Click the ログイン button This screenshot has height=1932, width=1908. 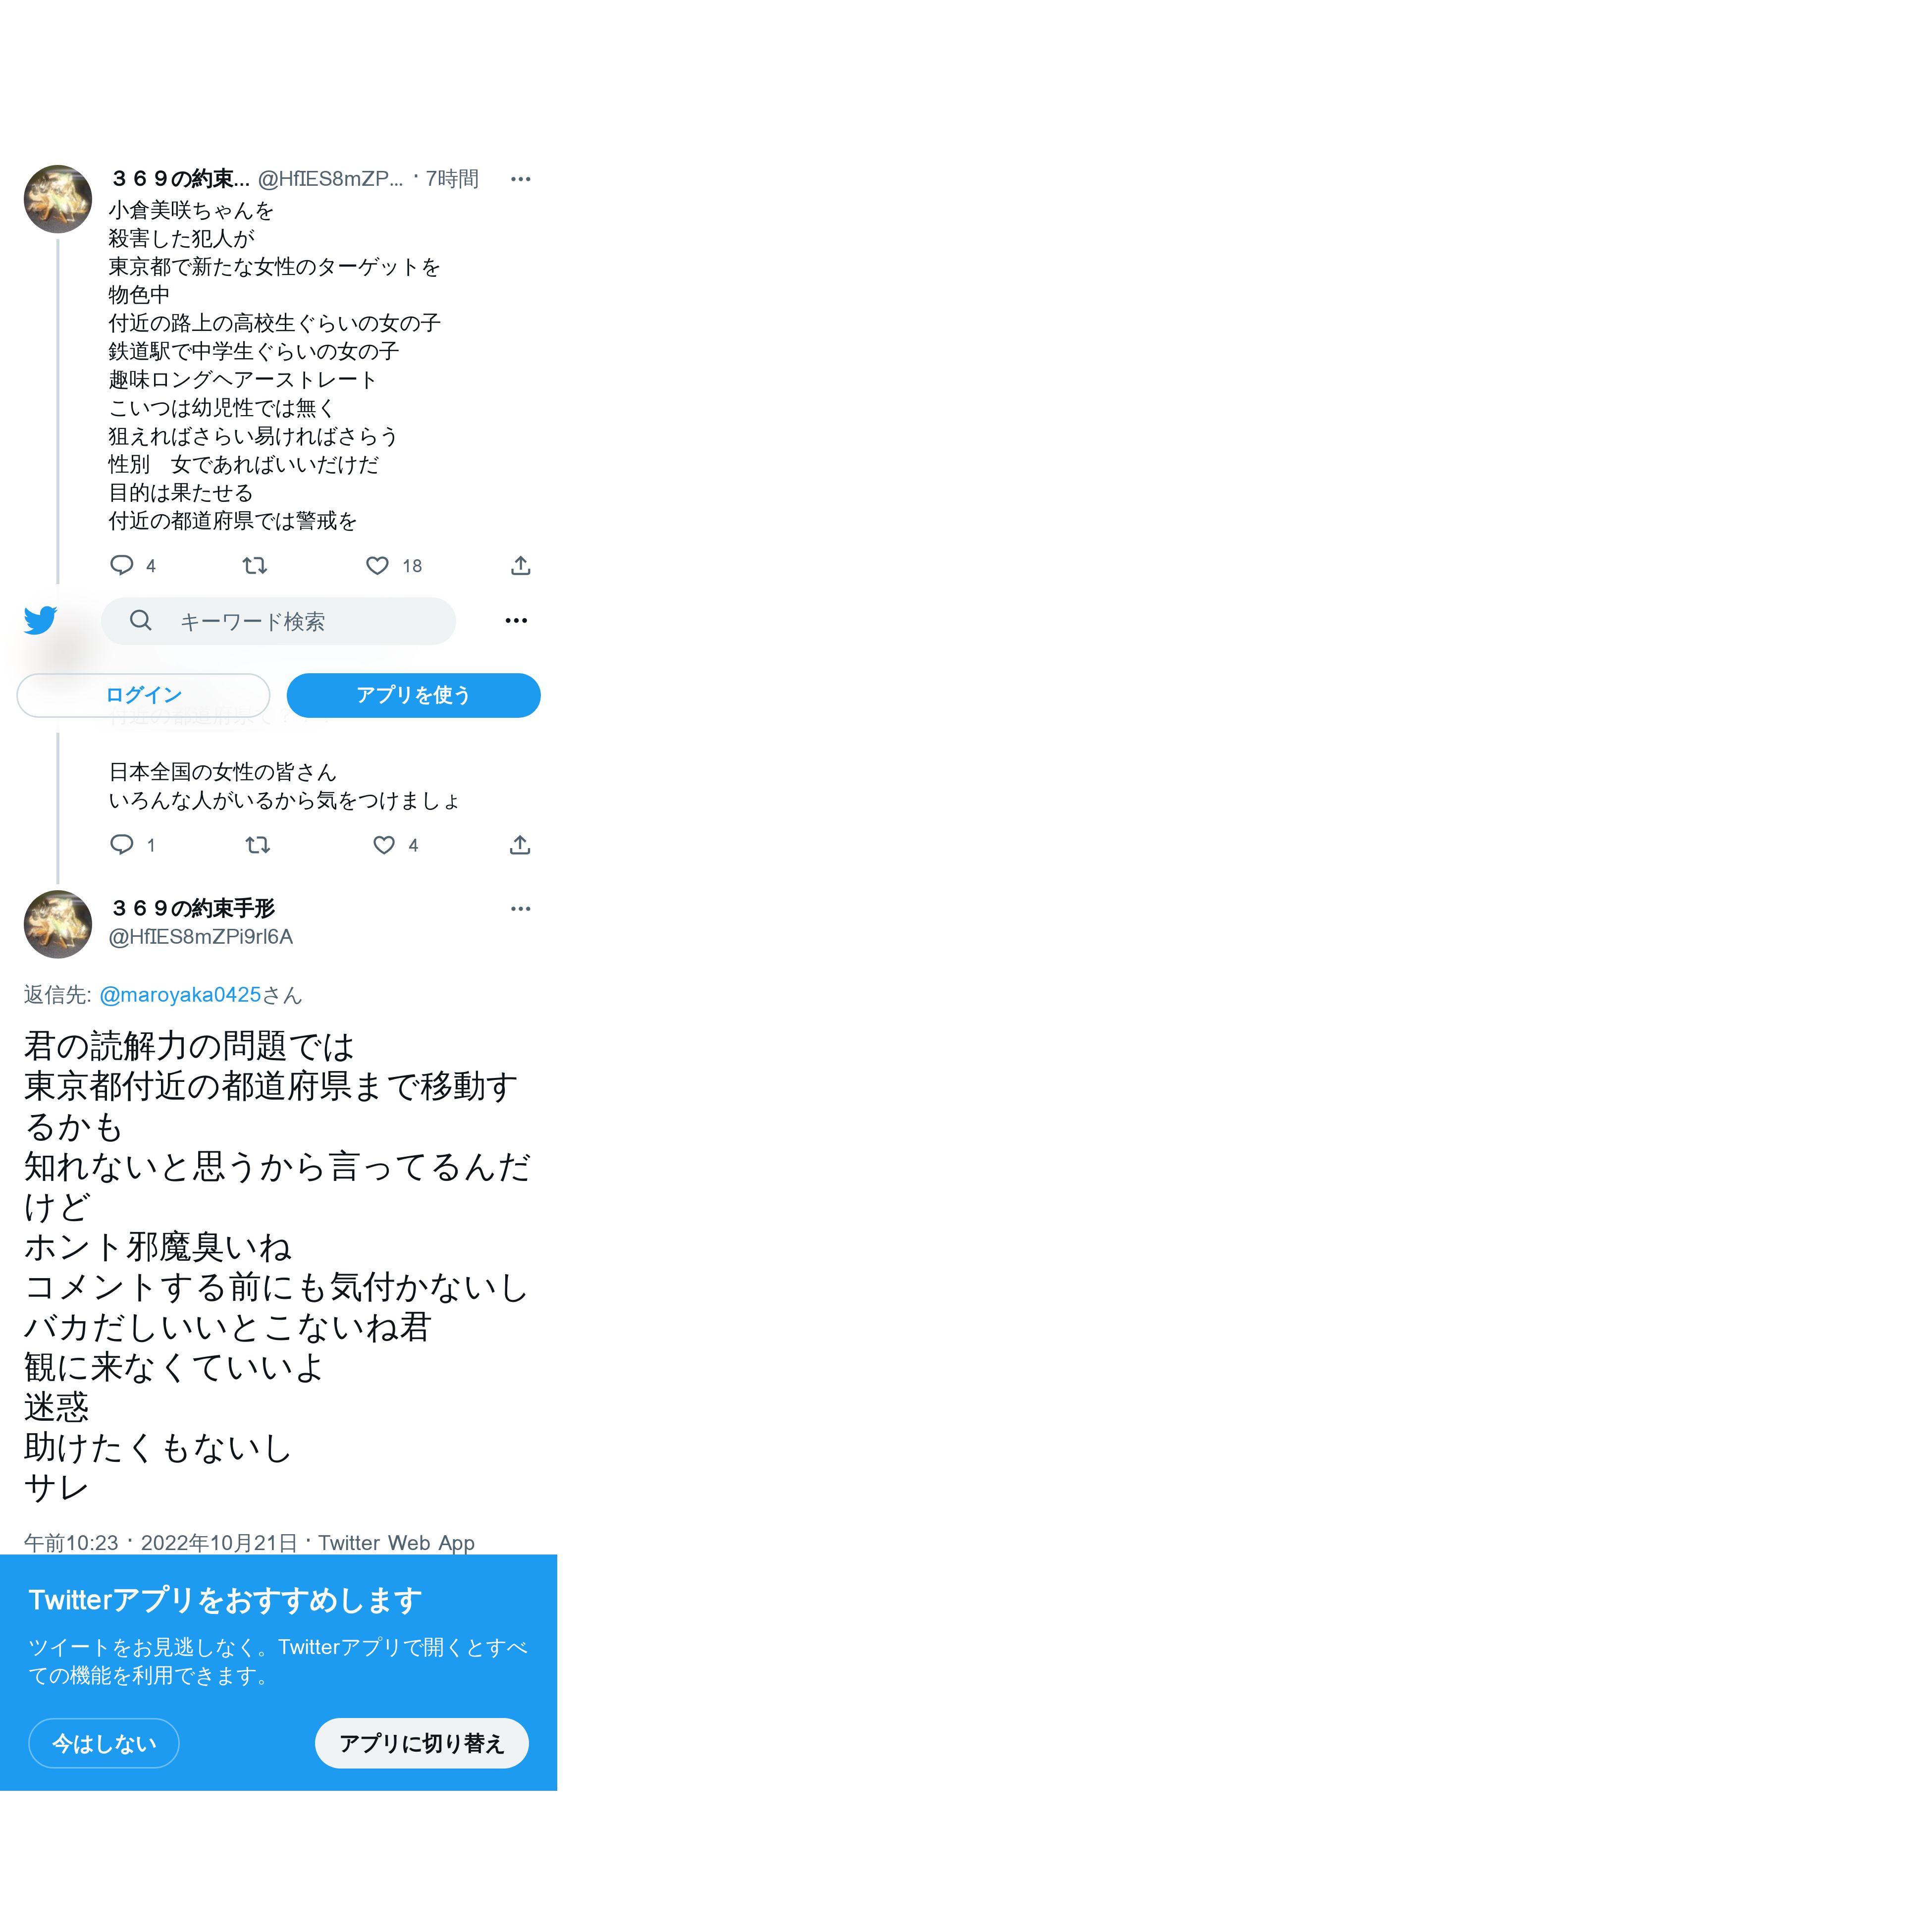coord(143,695)
